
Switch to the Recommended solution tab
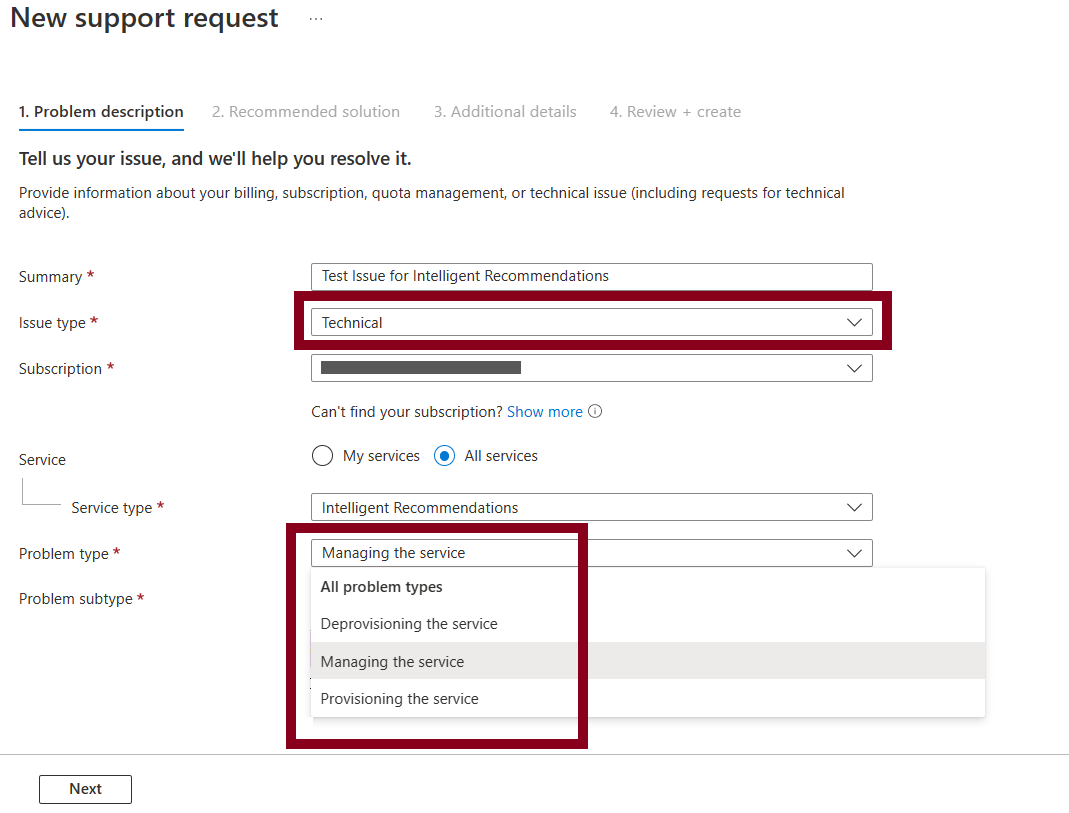(306, 111)
